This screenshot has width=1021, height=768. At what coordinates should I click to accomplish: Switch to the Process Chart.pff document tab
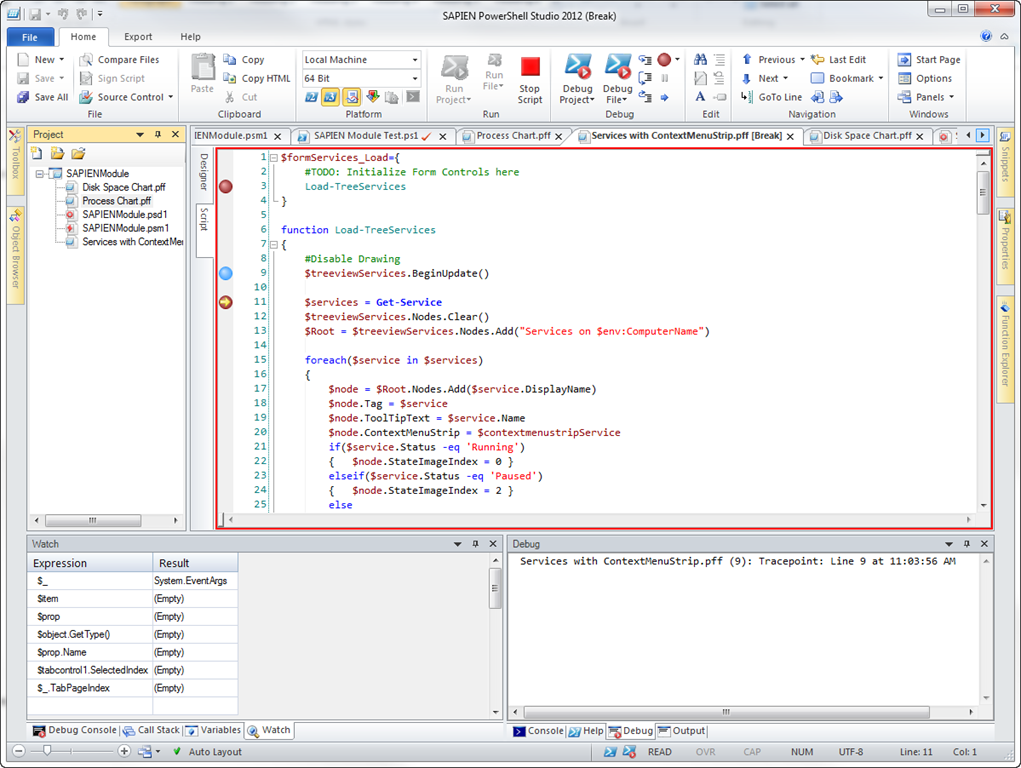pyautogui.click(x=513, y=135)
